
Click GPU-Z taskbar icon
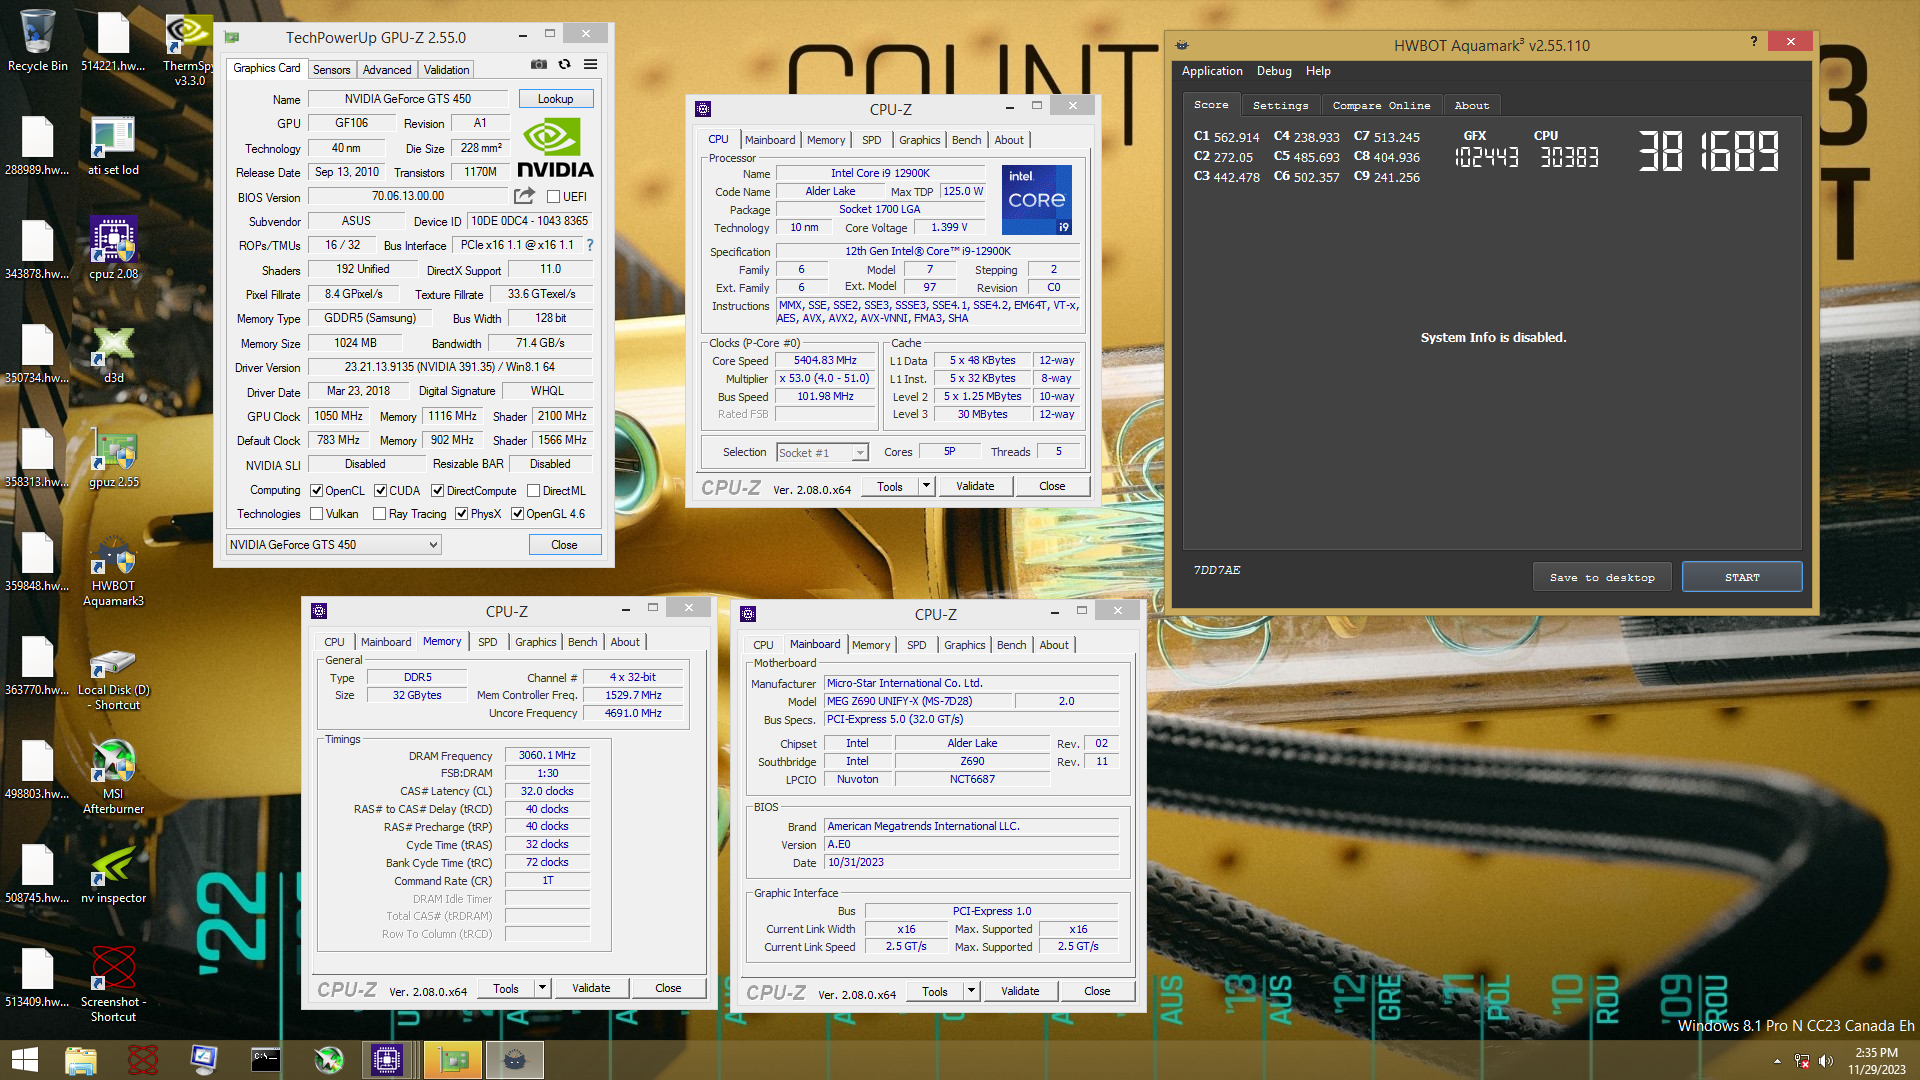(453, 1060)
